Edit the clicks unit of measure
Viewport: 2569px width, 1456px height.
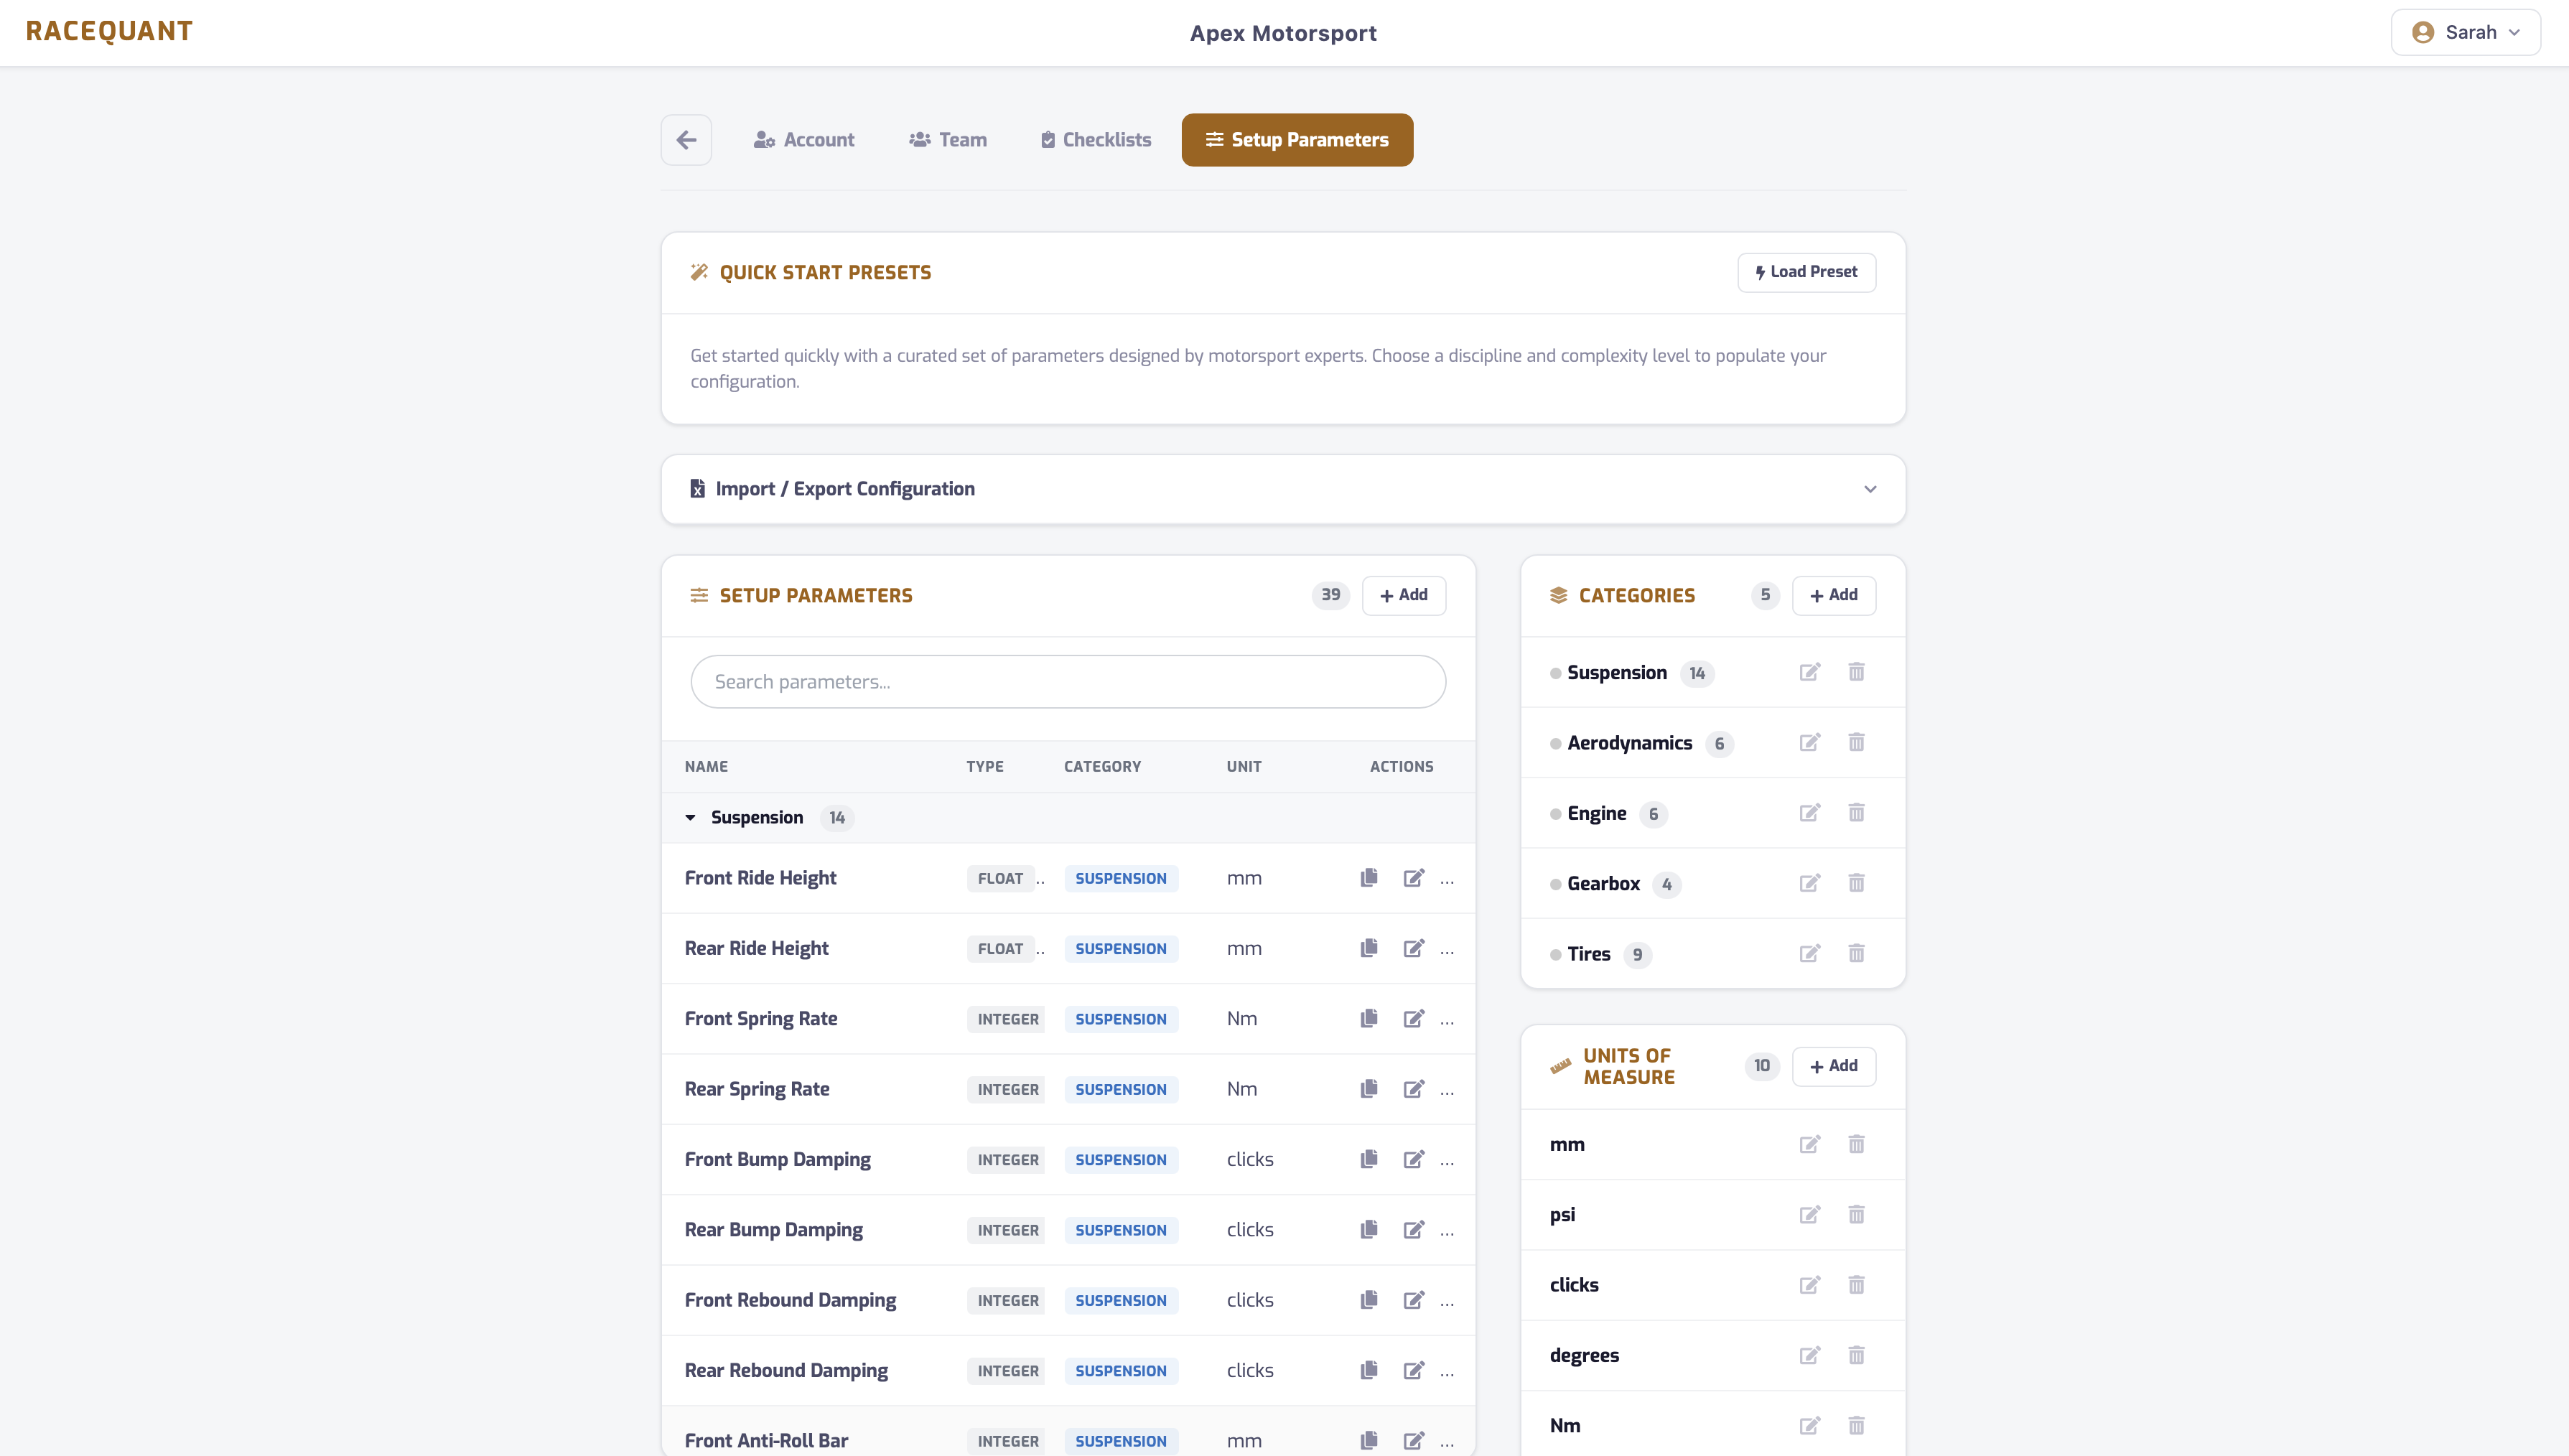[x=1809, y=1285]
